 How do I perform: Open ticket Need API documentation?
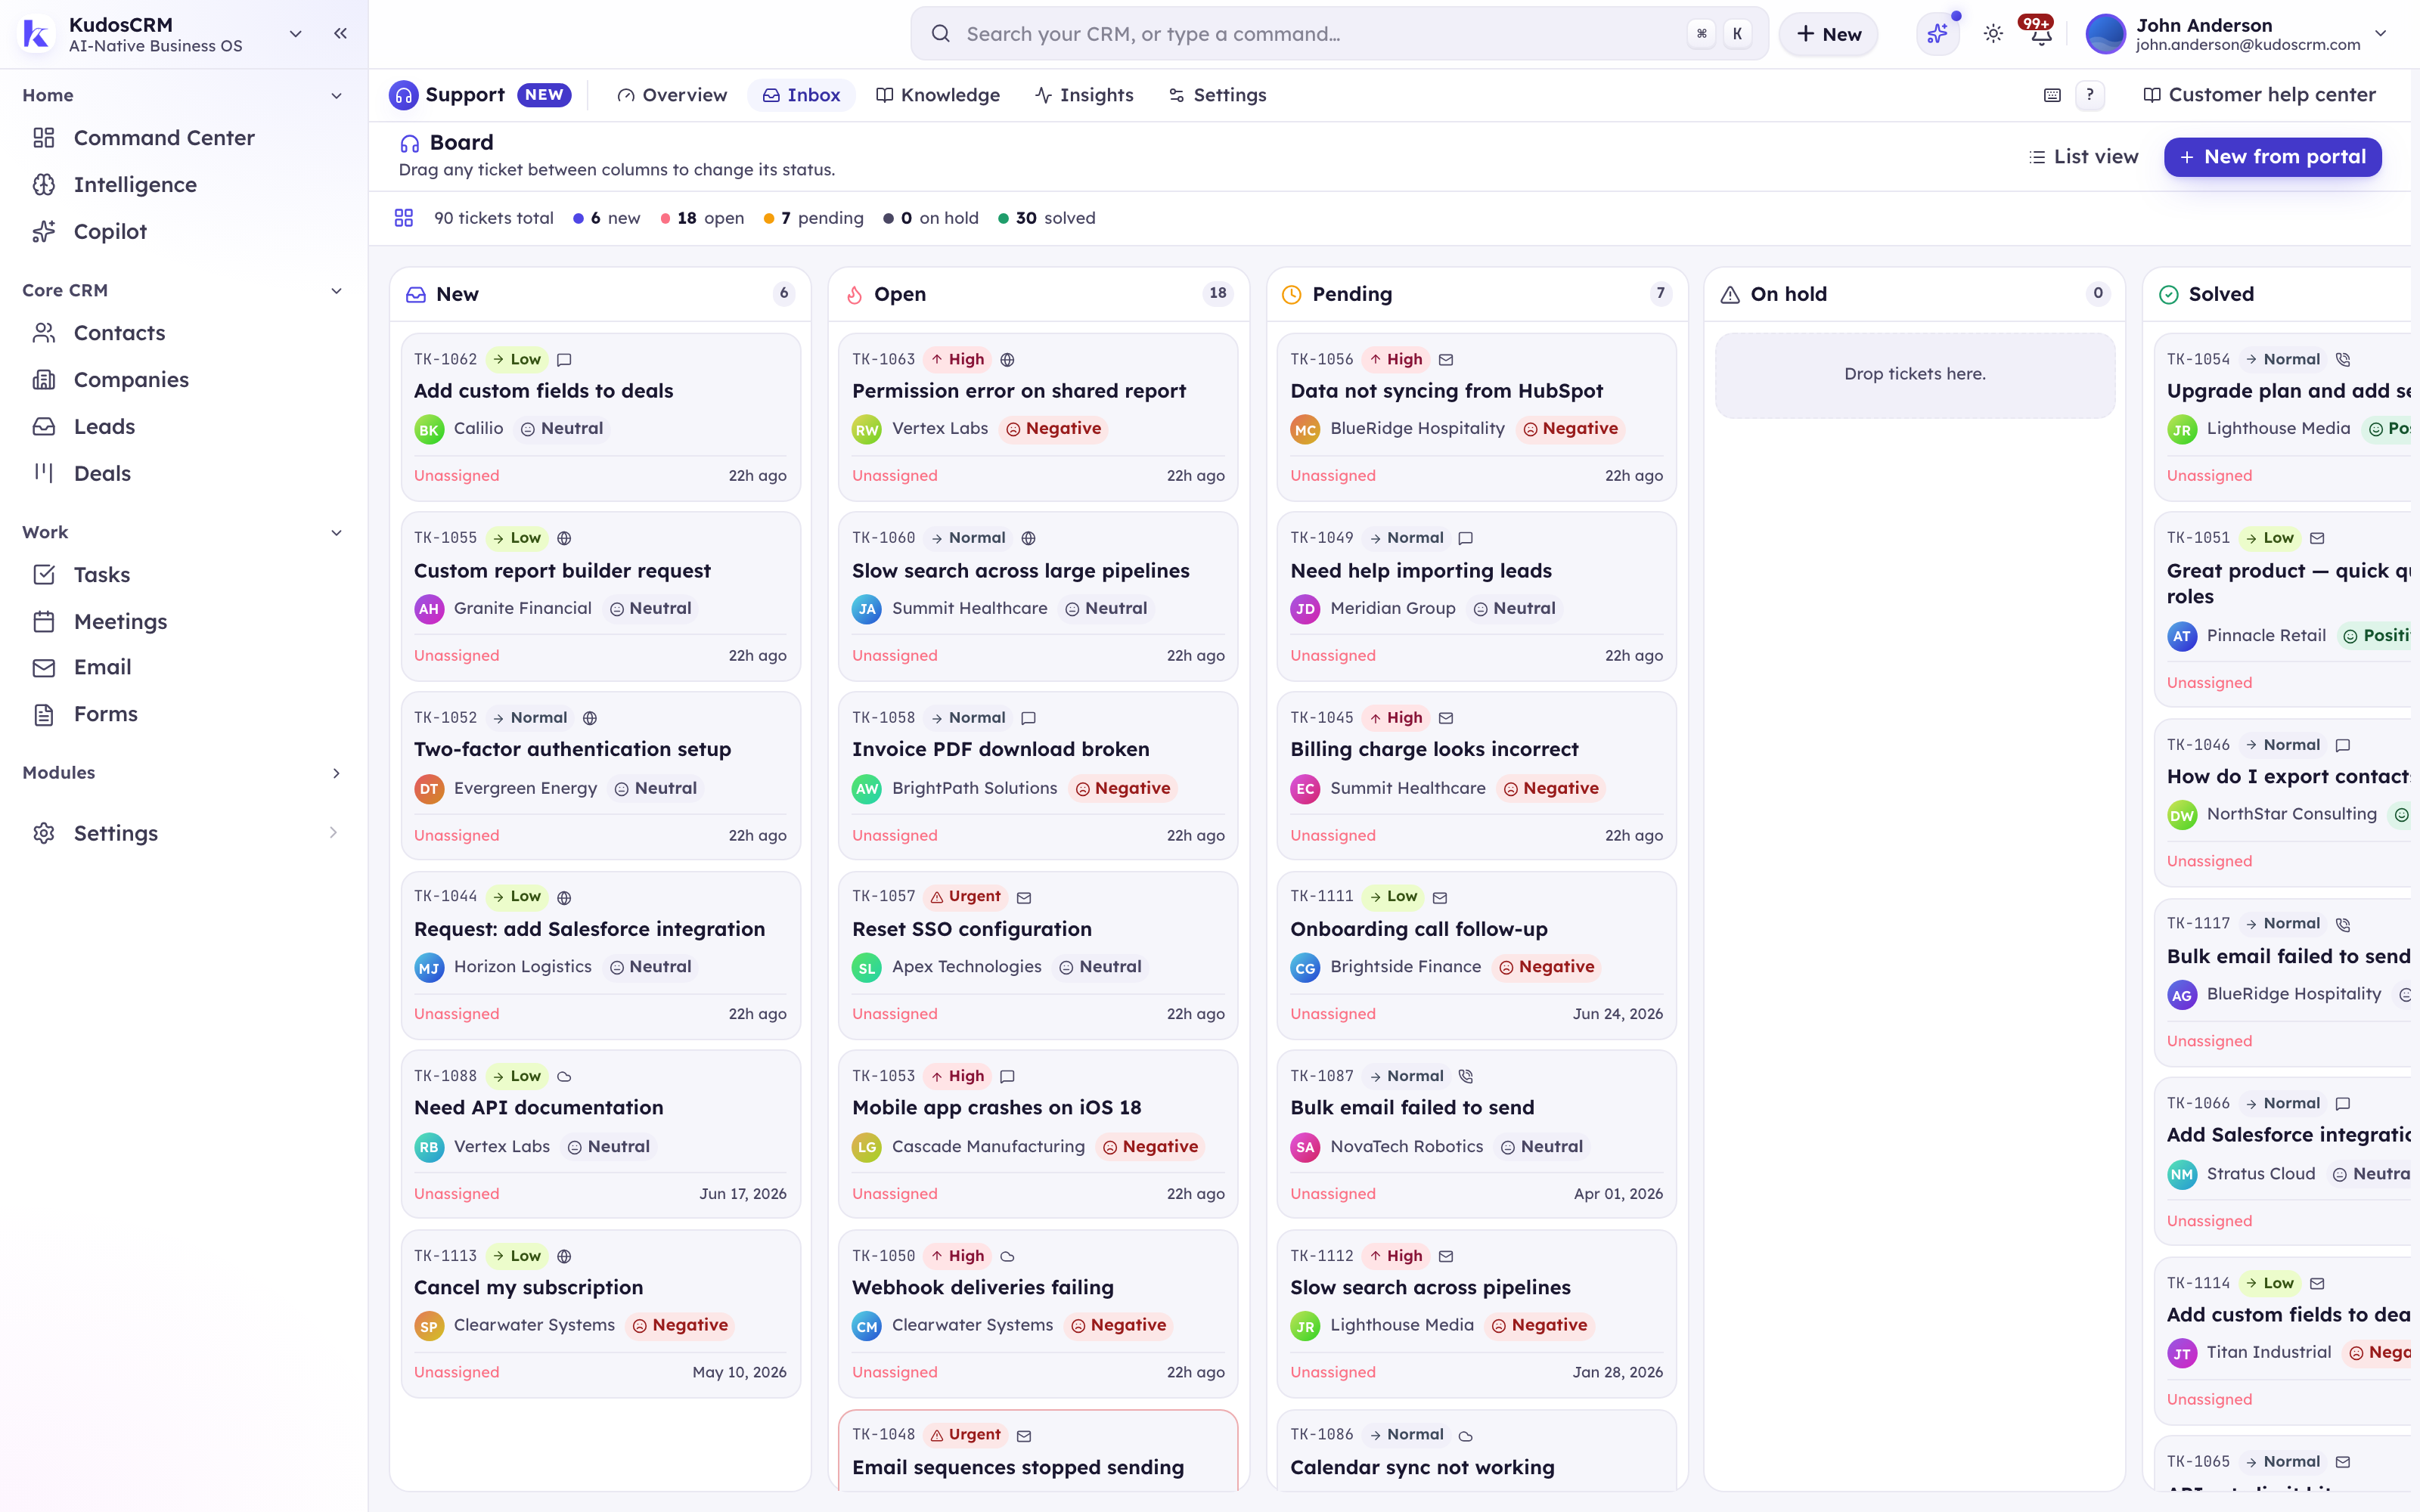pos(600,1134)
